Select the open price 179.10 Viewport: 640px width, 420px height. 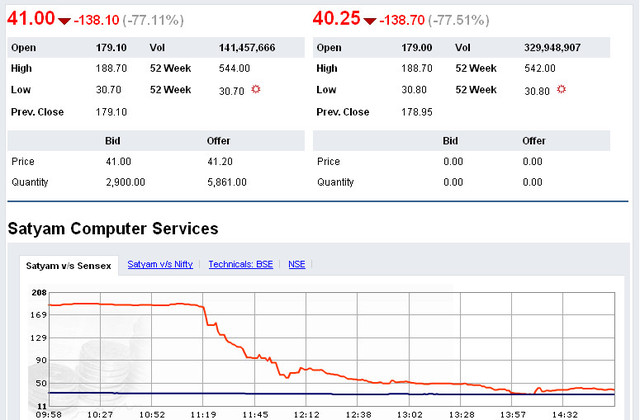pos(111,48)
